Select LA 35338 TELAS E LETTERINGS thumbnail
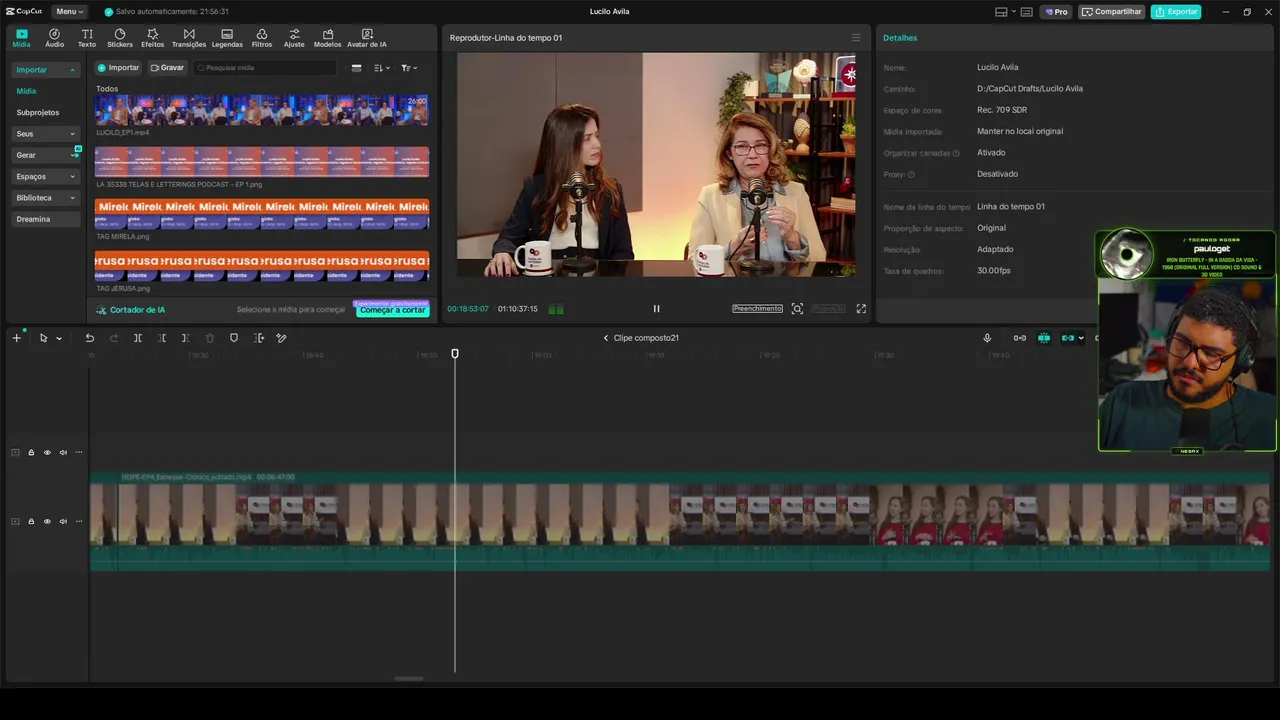 click(262, 162)
